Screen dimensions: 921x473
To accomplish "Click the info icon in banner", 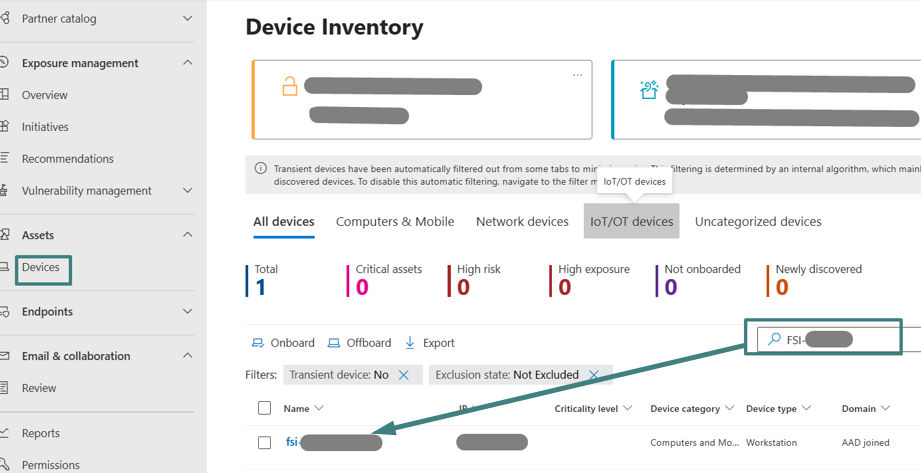I will coord(261,169).
